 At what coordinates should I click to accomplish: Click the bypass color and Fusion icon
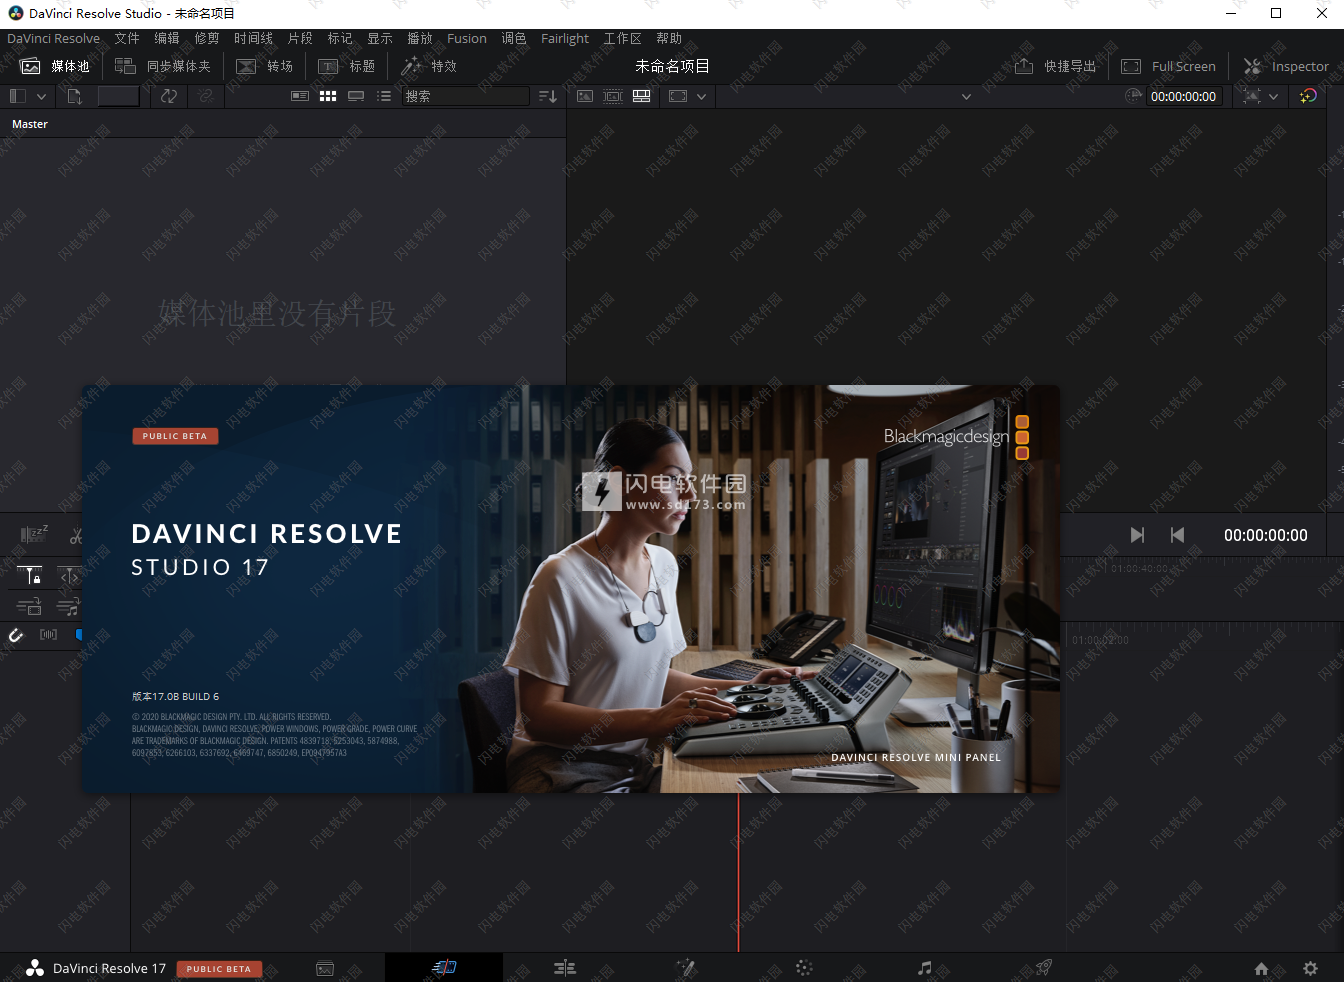click(1308, 96)
